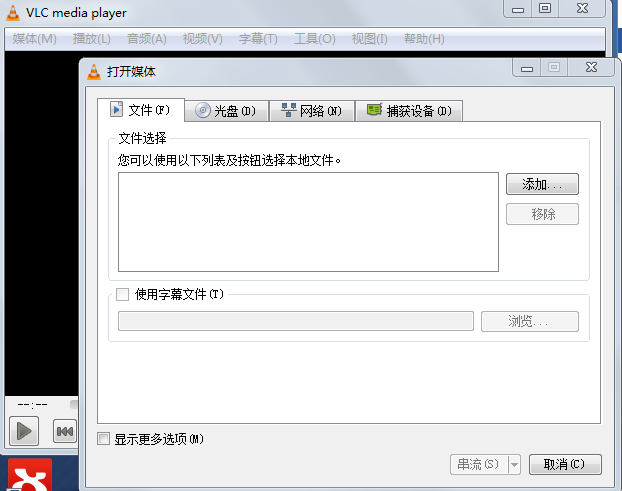Open the red app icon on taskbar
The height and width of the screenshot is (491, 622).
click(x=30, y=476)
